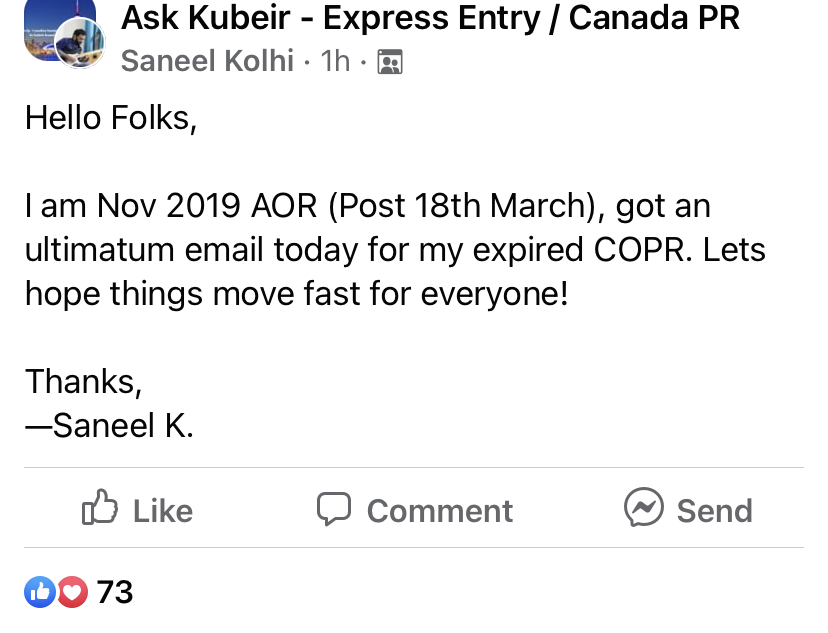Click the thumbs-up Like icon
The height and width of the screenshot is (633, 828).
point(100,507)
